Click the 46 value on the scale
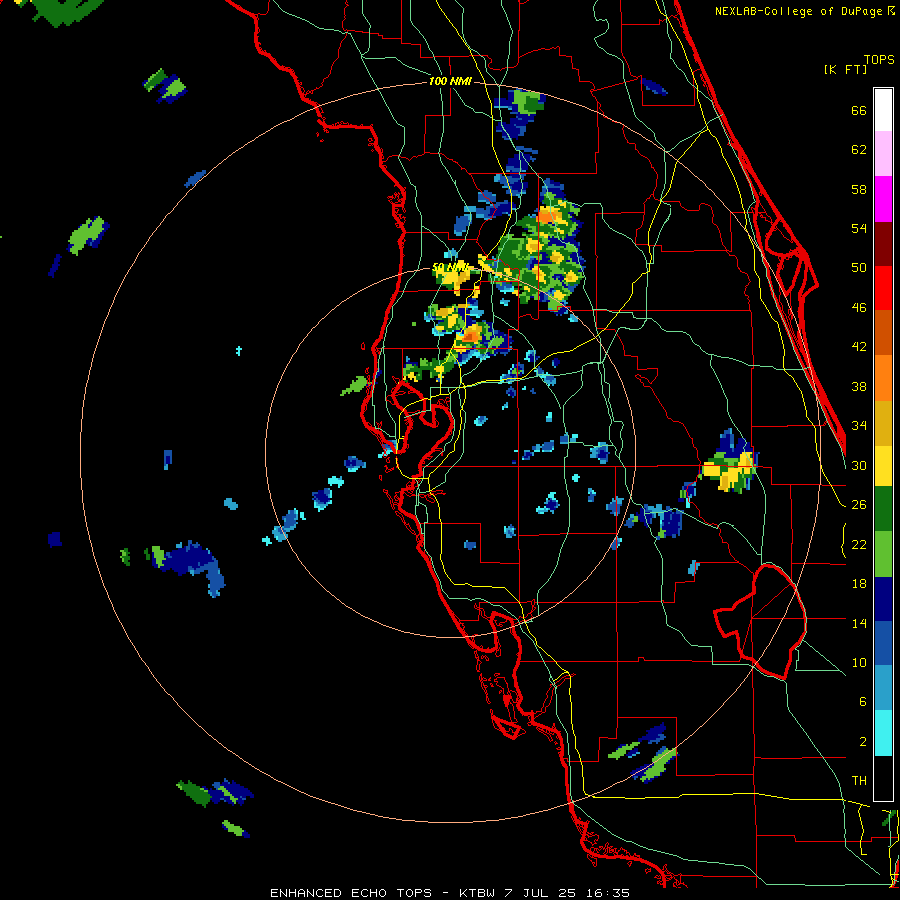The image size is (900, 900). [859, 308]
